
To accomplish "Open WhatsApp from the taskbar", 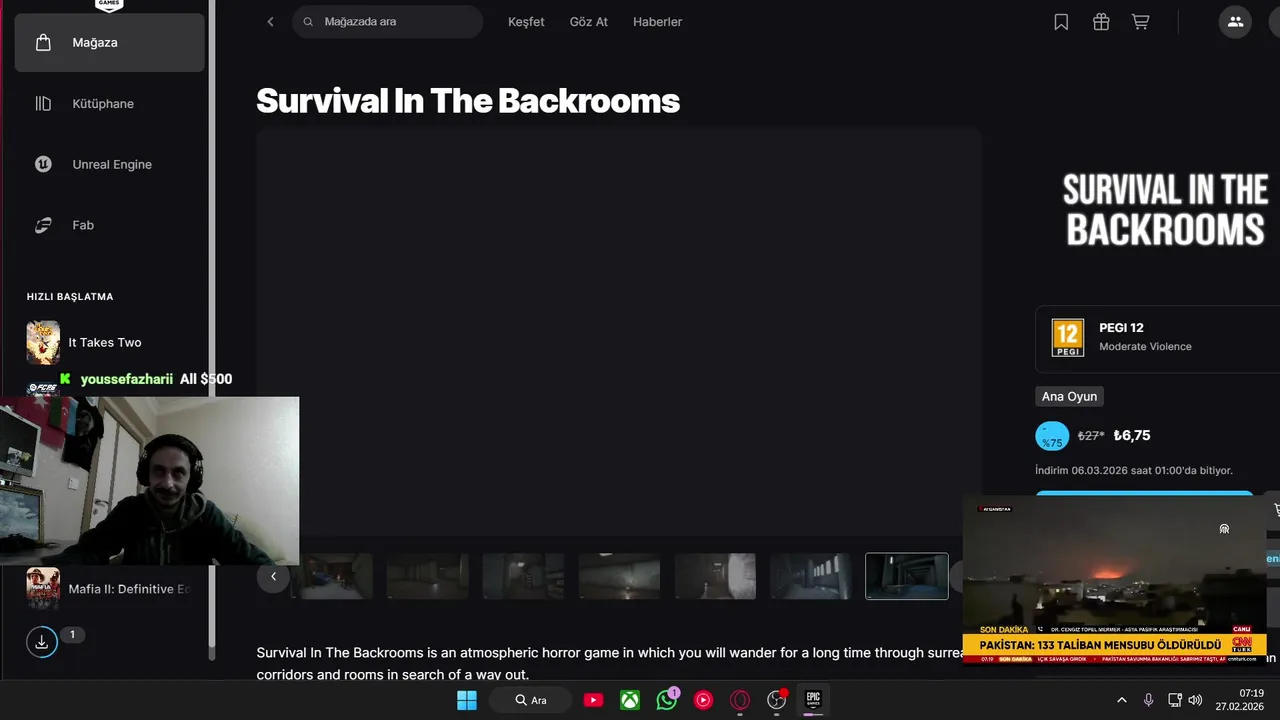I will (x=667, y=700).
